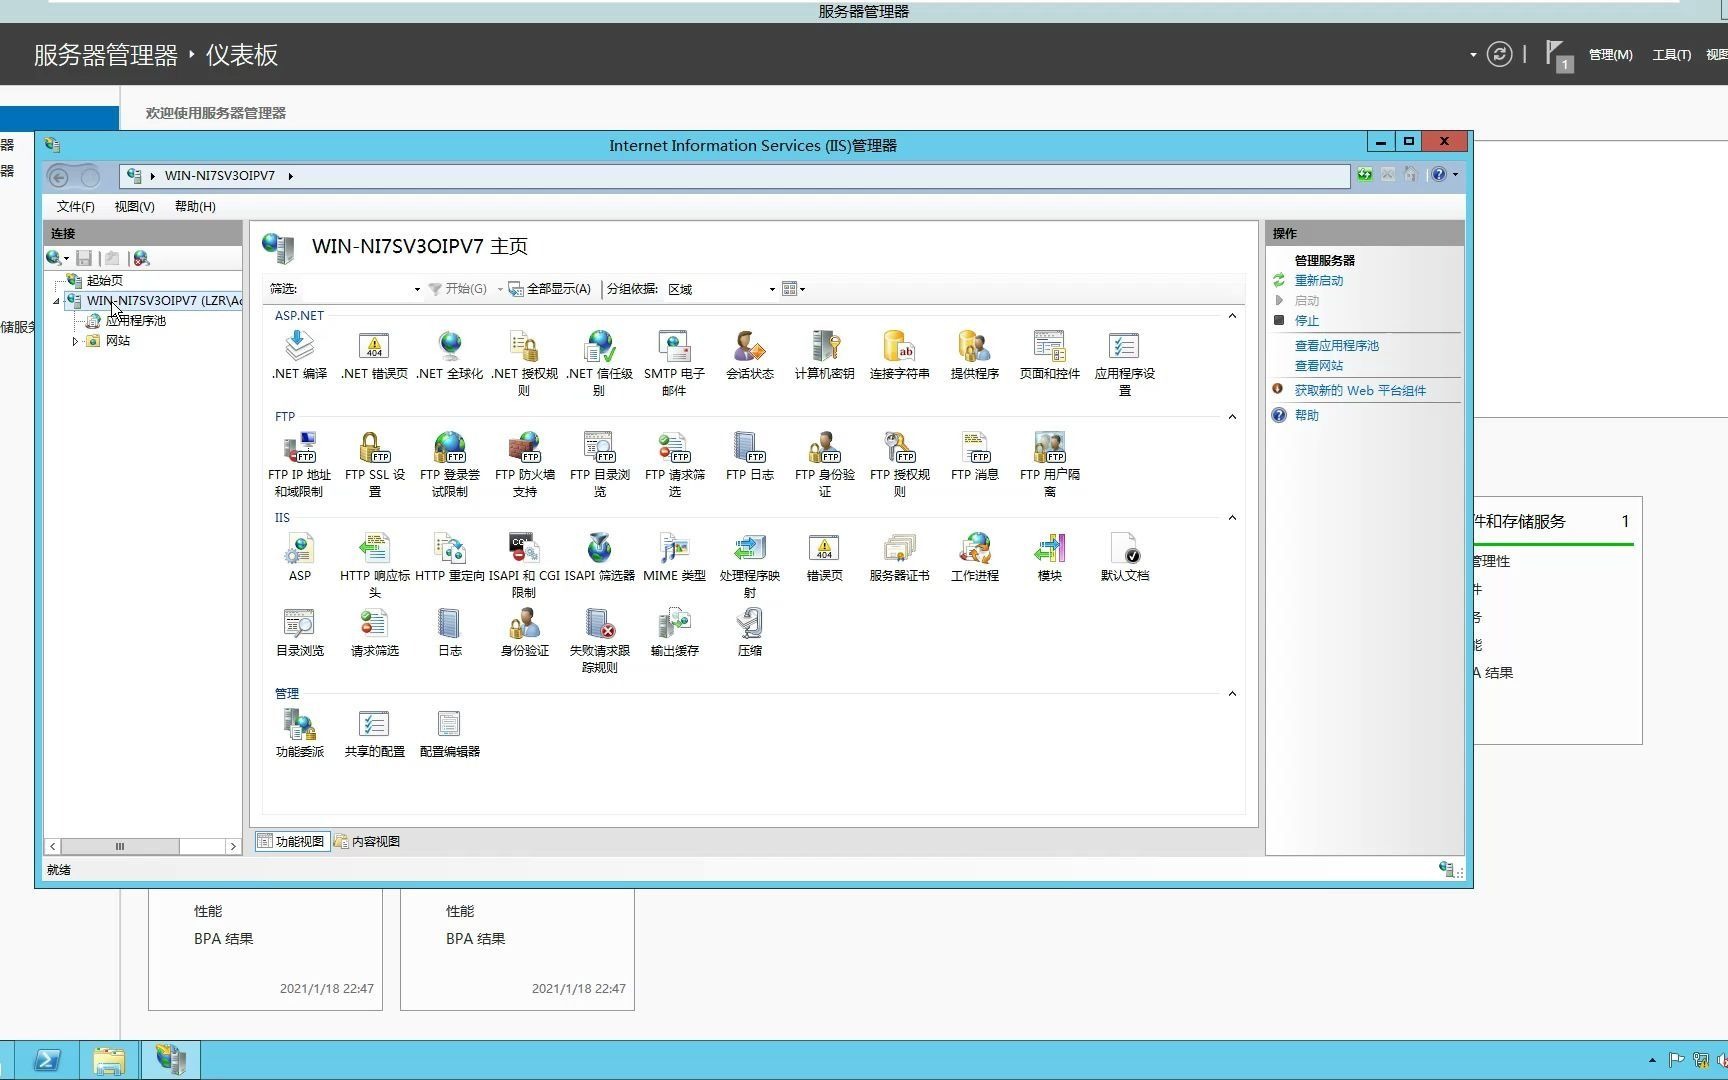Image resolution: width=1728 pixels, height=1080 pixels.
Task: Open the FTP 用户隔离 feature
Action: (1049, 465)
